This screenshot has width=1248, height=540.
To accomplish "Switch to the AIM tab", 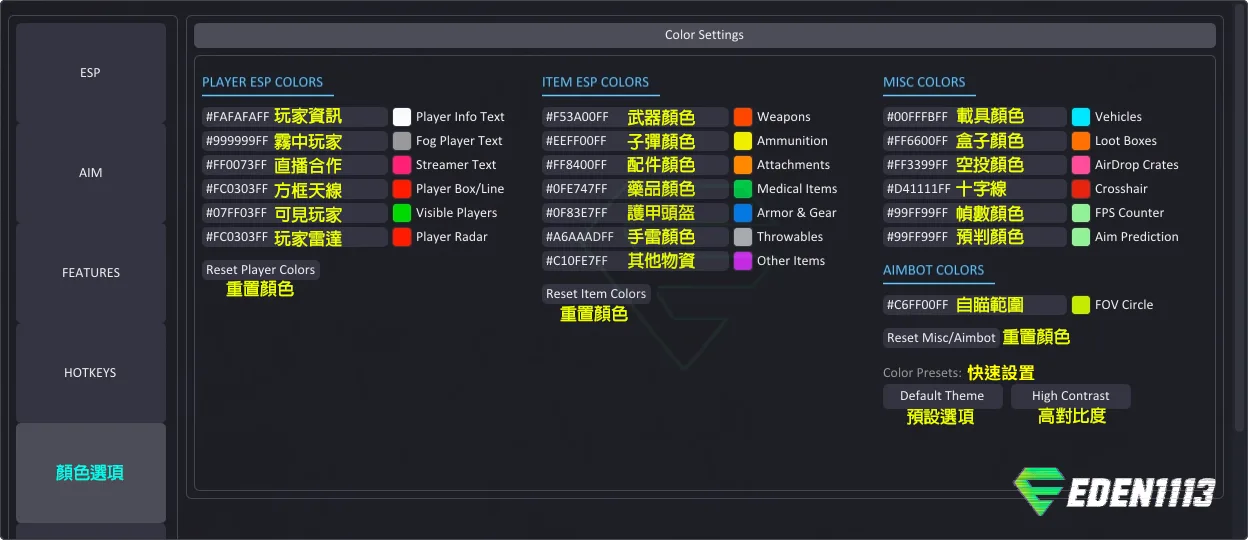I will click(91, 173).
